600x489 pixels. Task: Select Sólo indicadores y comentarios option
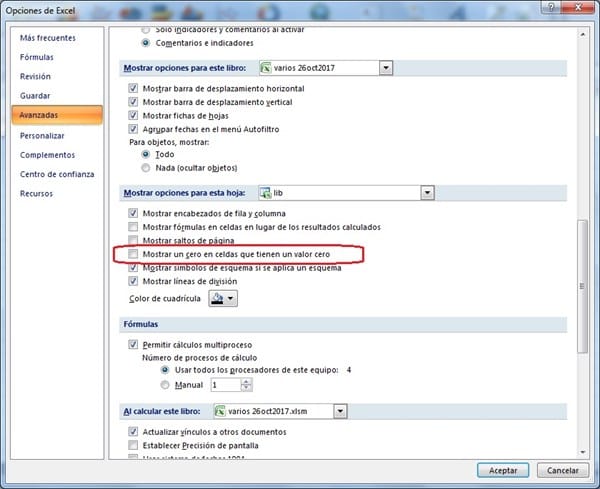pos(146,29)
